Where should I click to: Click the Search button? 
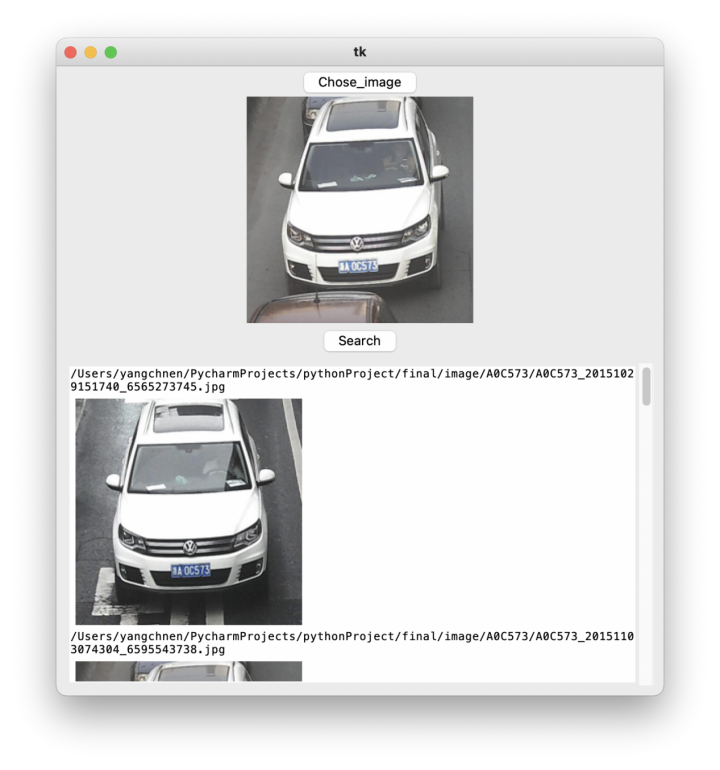coord(360,341)
